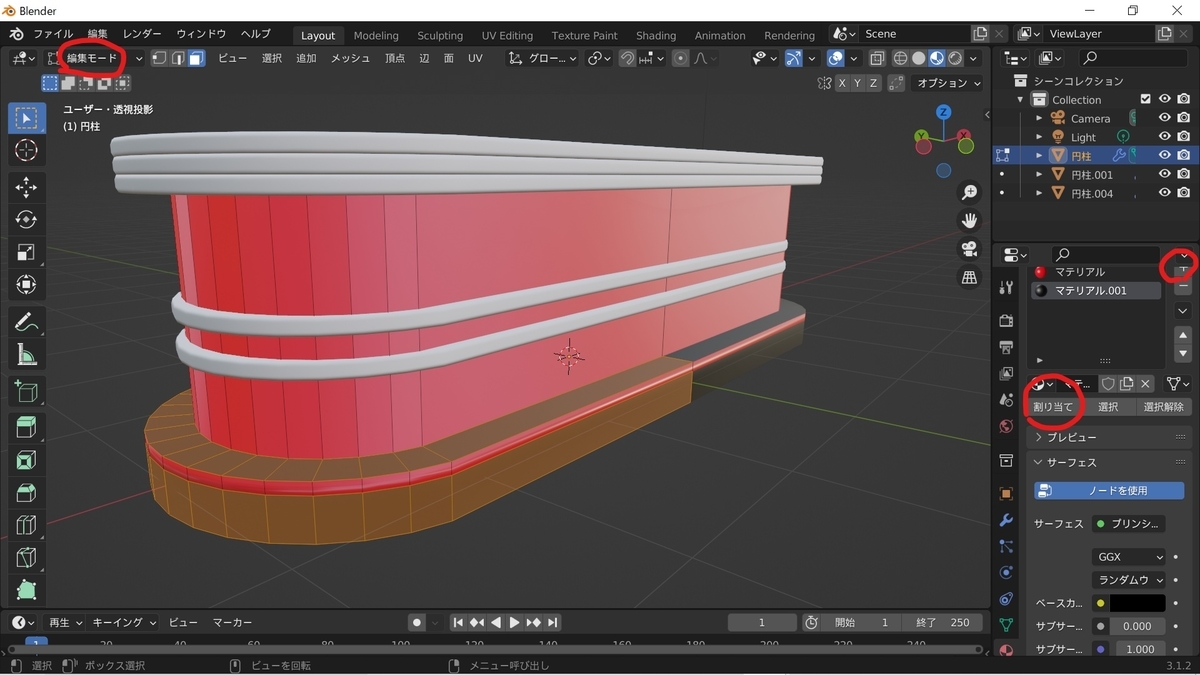Viewport: 1200px width, 675px height.
Task: Hide the Camera object with its eye icon
Action: click(1165, 118)
